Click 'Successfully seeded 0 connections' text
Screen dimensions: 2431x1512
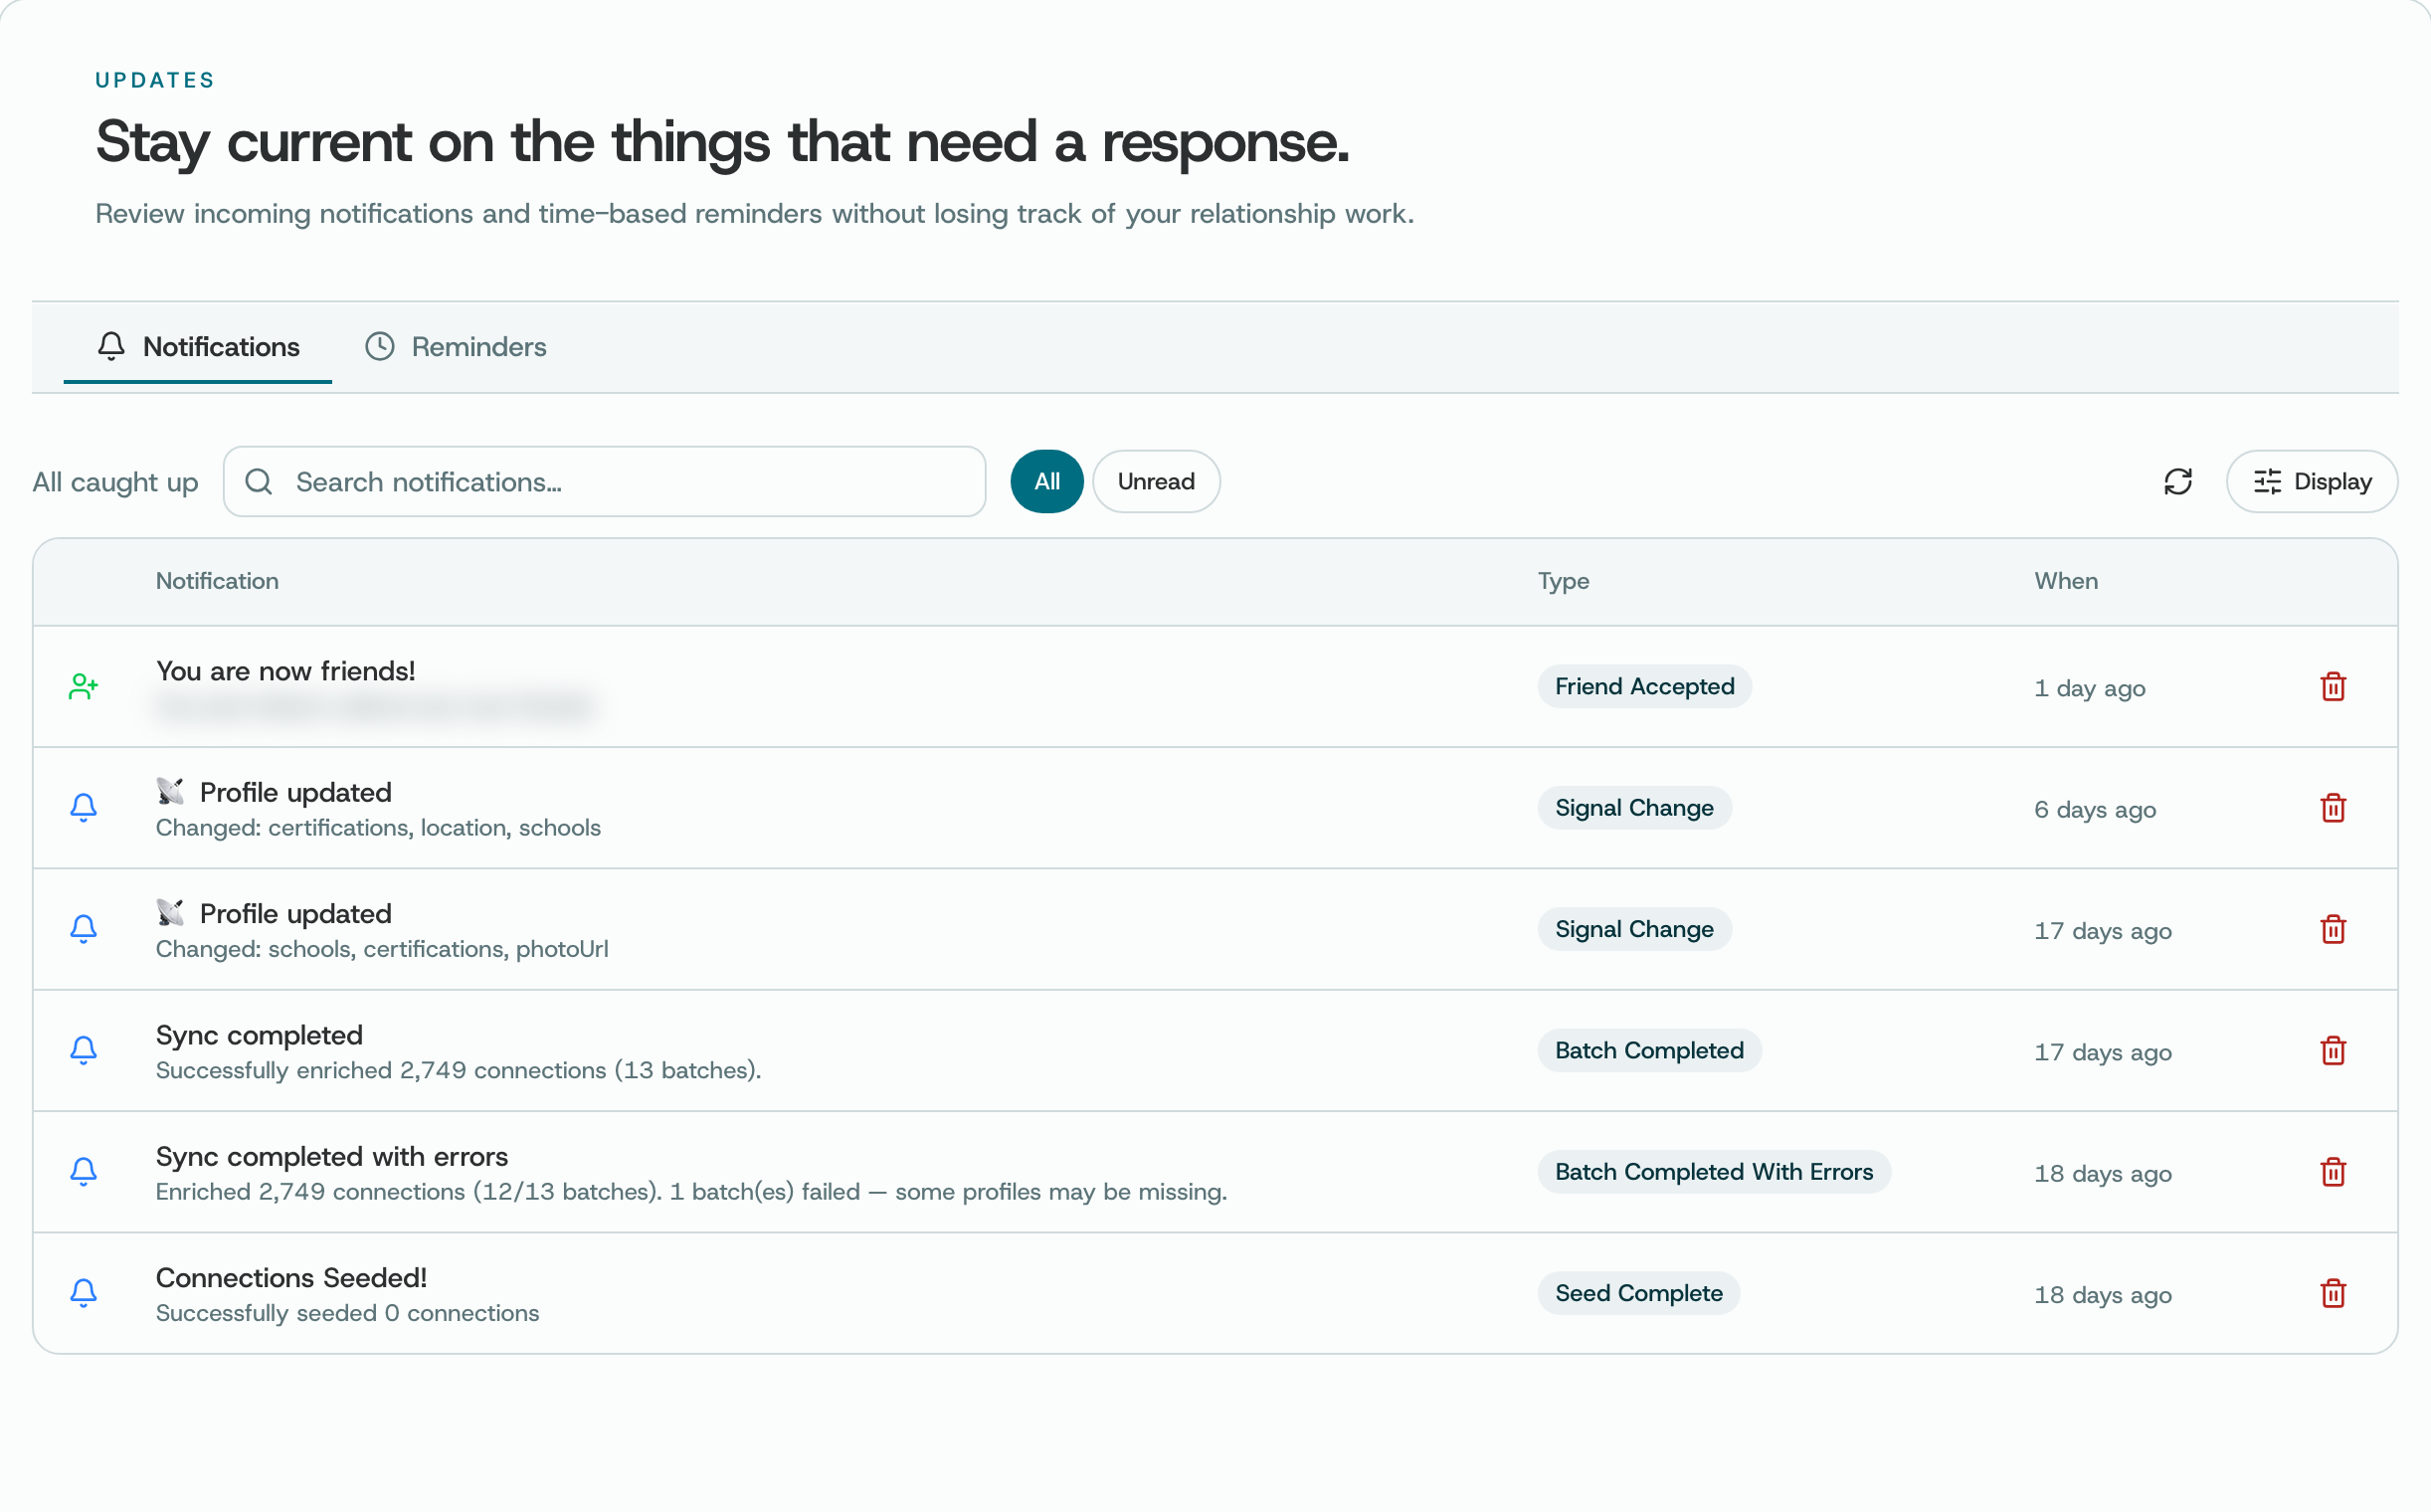coord(347,1314)
